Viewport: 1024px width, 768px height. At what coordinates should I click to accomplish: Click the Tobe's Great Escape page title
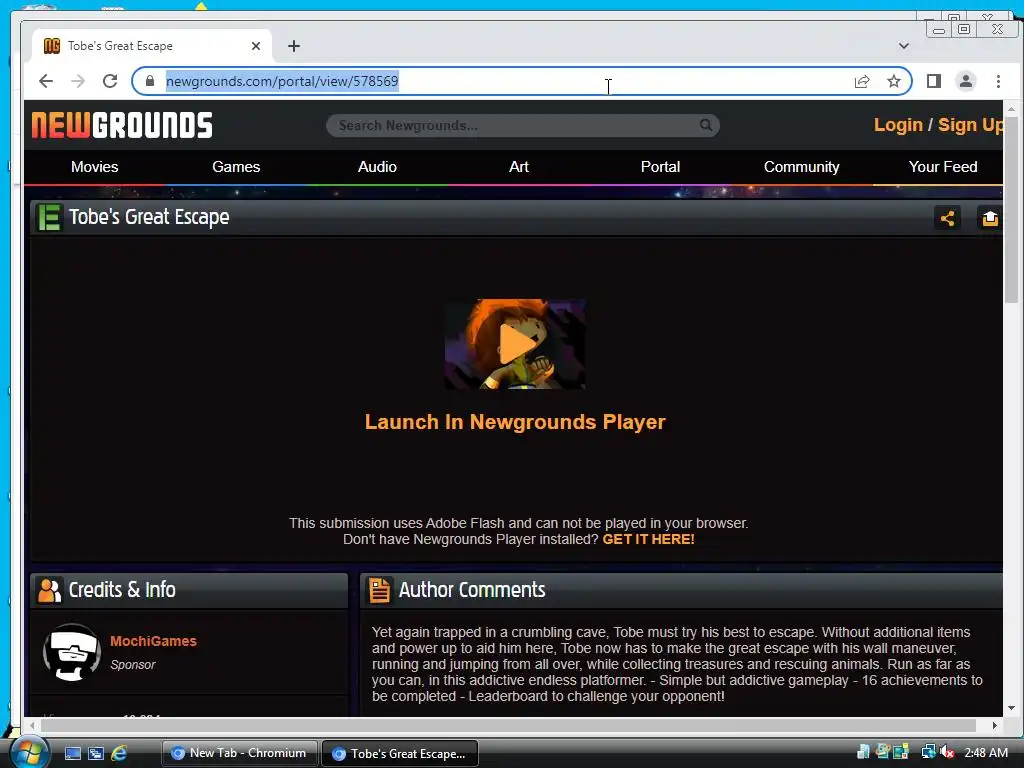149,217
